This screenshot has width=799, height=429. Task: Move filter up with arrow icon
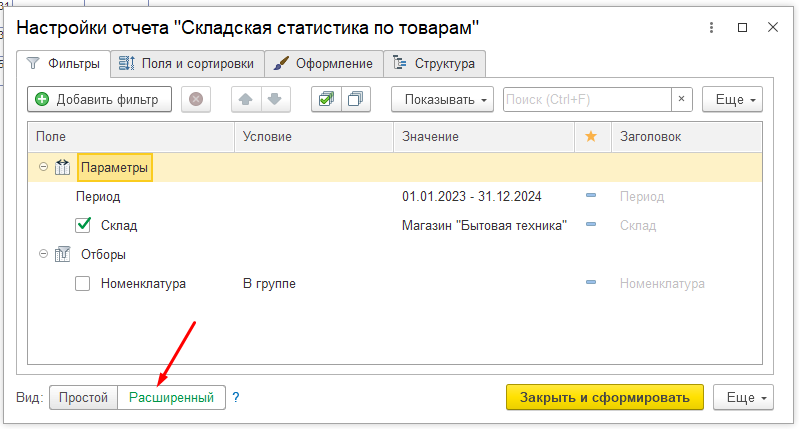tap(246, 99)
